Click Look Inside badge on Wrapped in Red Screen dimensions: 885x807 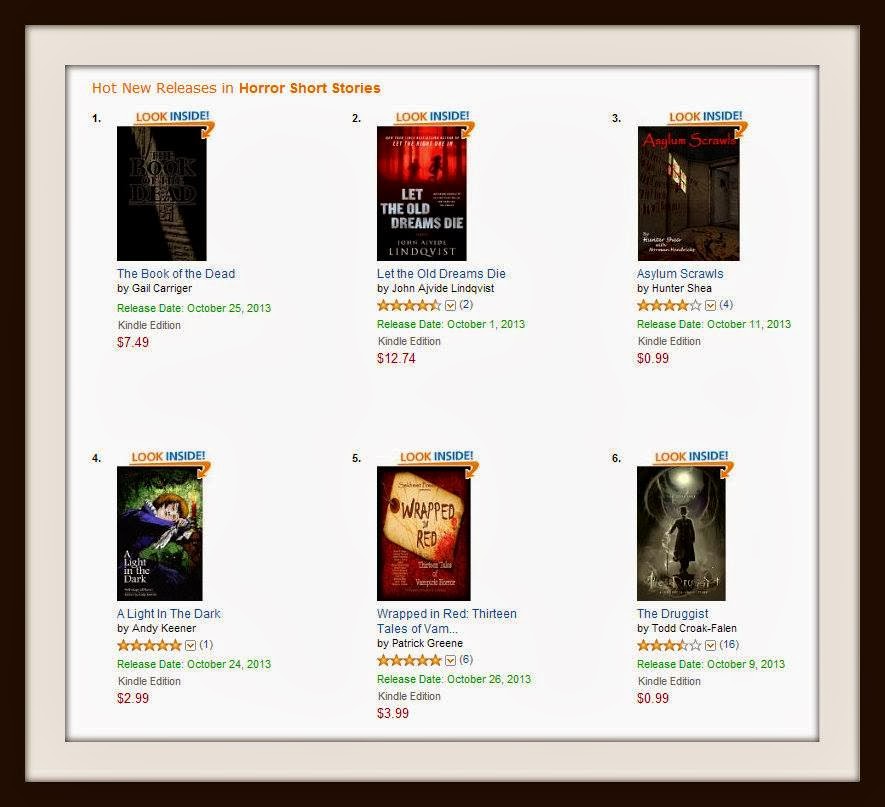(438, 460)
